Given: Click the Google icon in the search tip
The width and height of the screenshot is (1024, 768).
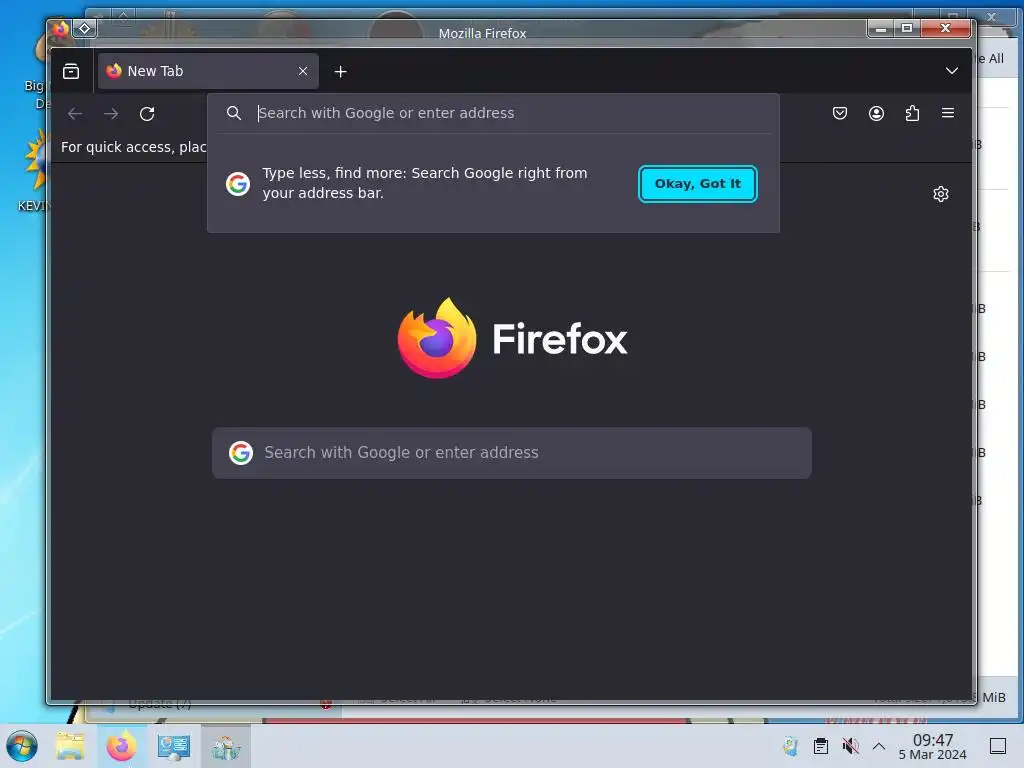Looking at the screenshot, I should tap(238, 184).
